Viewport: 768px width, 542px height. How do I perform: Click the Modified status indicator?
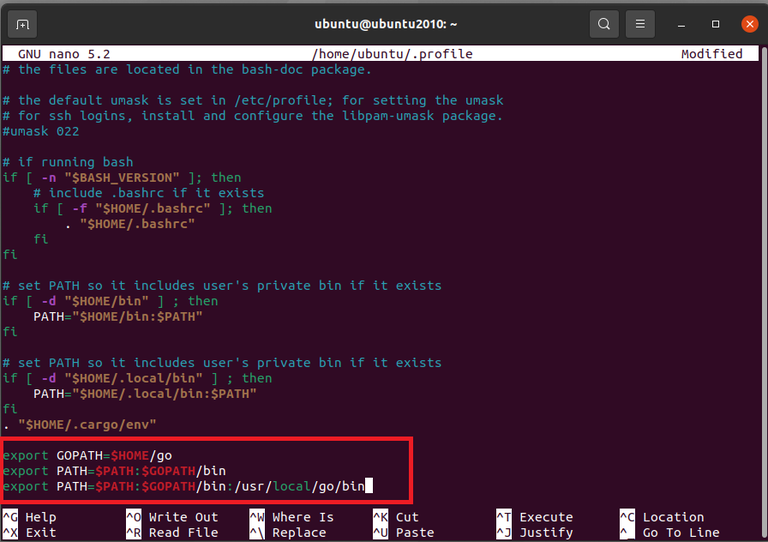click(712, 54)
